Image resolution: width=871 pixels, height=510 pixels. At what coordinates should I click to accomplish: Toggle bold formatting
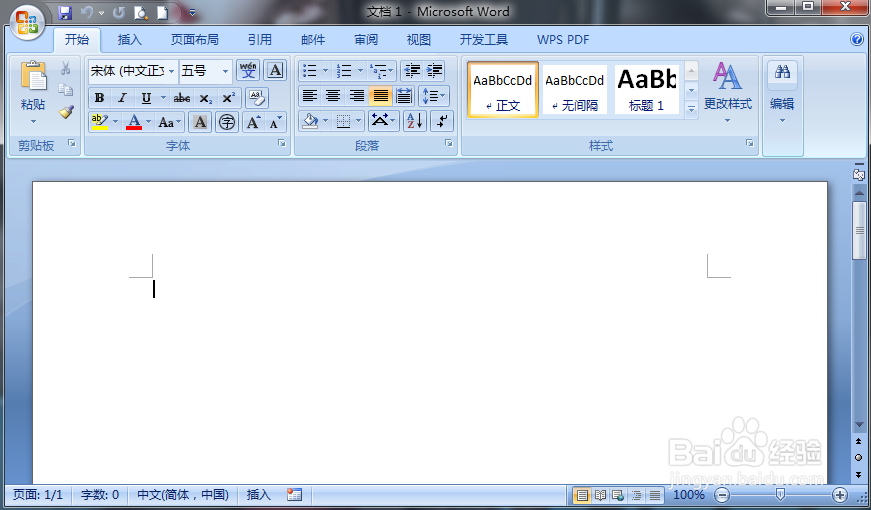point(99,98)
